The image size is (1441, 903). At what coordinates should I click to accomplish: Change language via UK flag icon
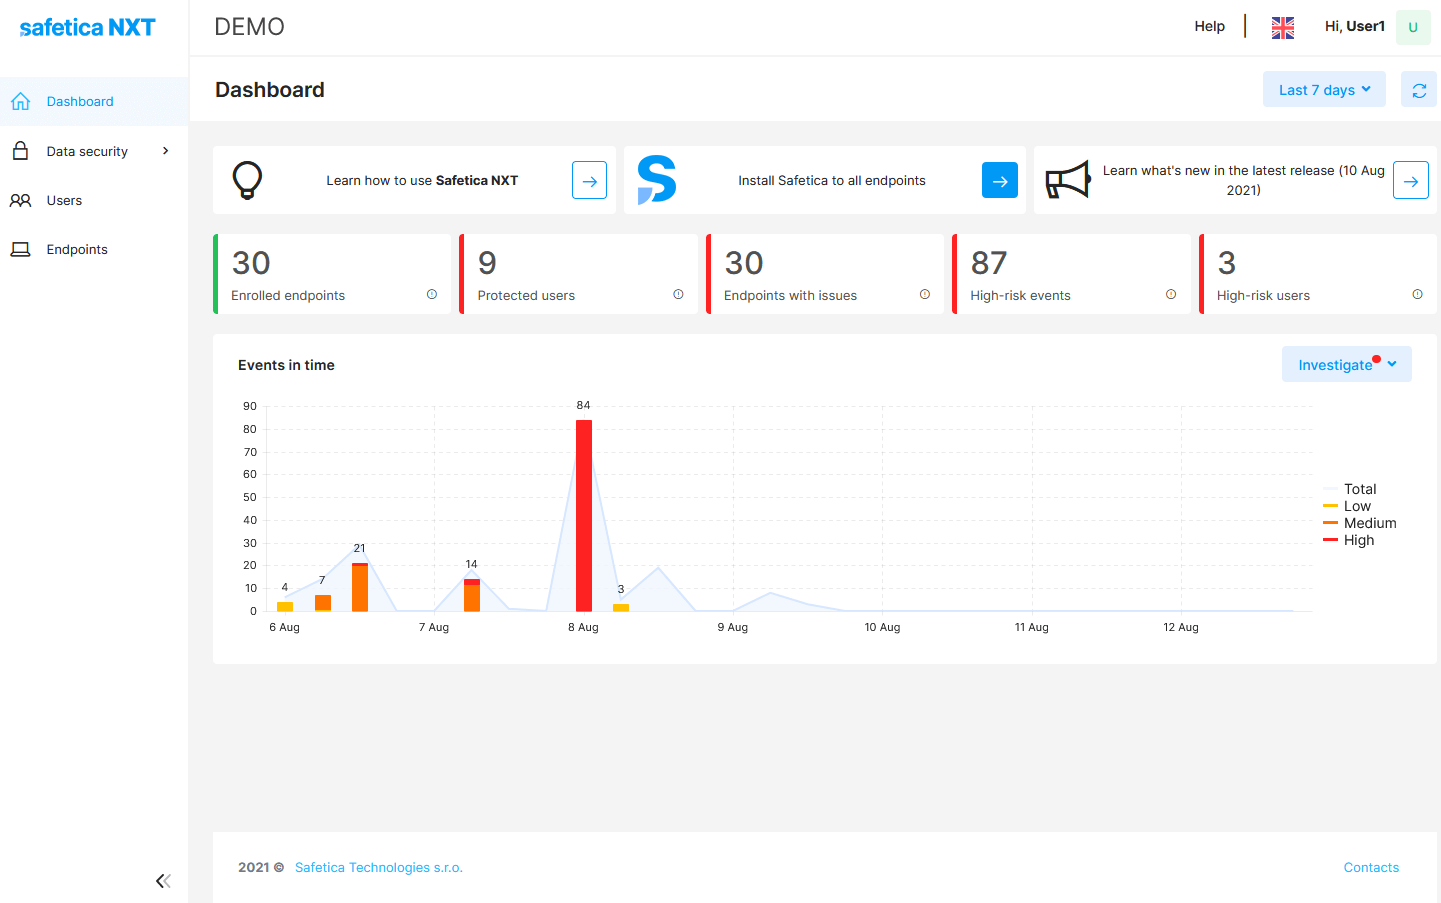click(x=1283, y=27)
